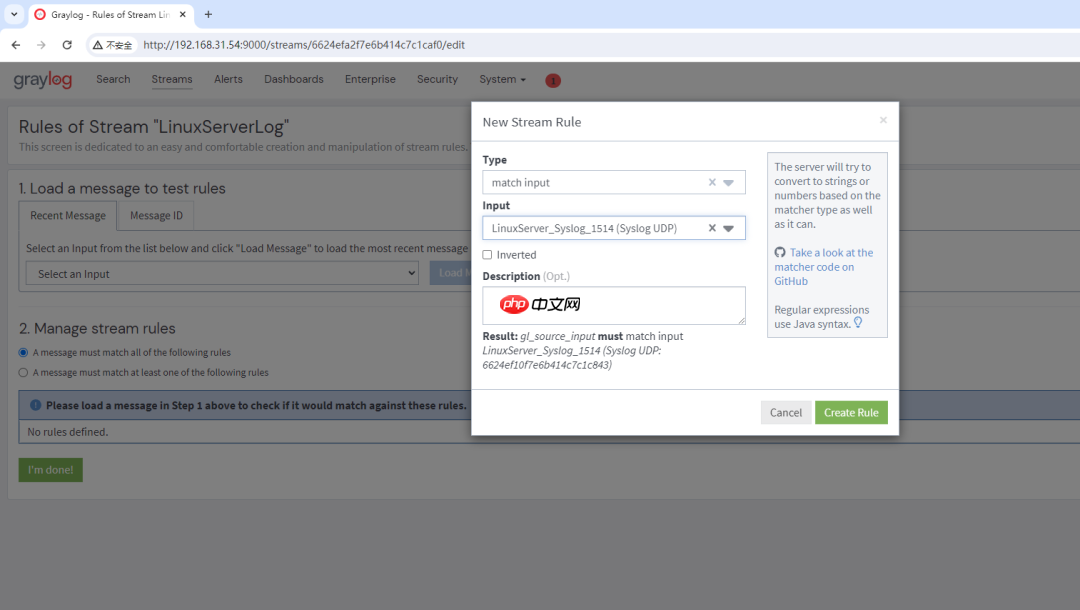Open the red notification badge

pyautogui.click(x=552, y=81)
